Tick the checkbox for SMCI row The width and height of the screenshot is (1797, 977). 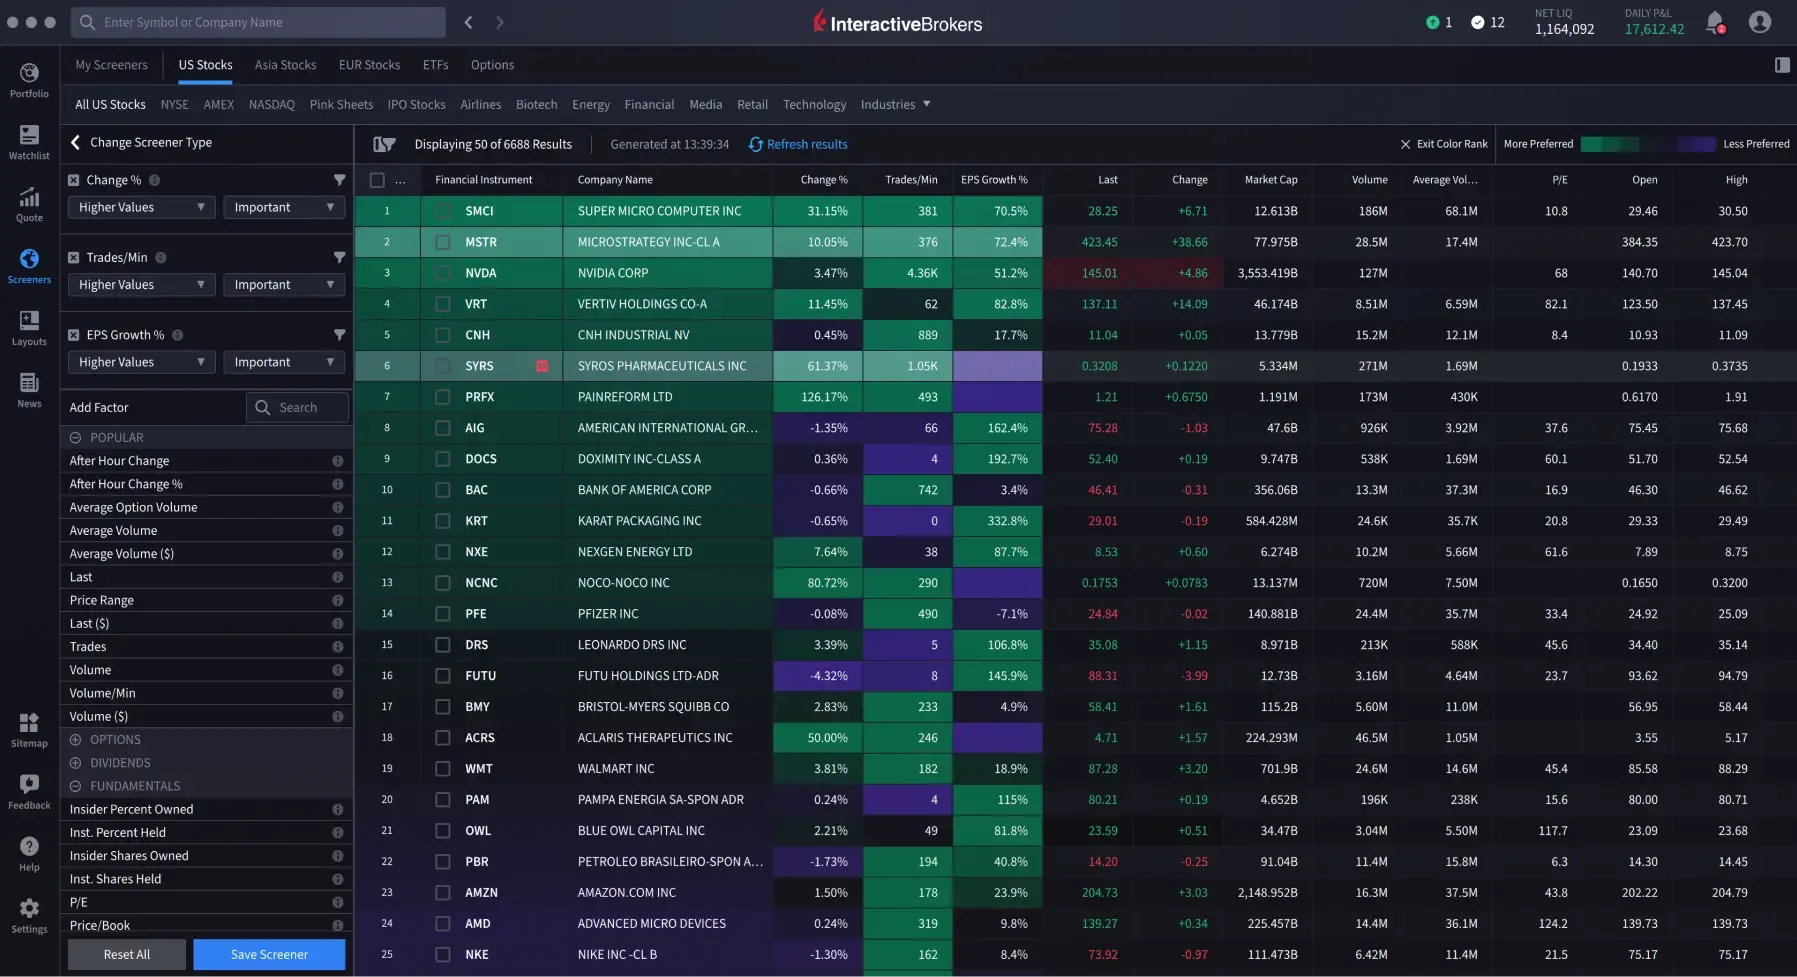click(x=442, y=211)
